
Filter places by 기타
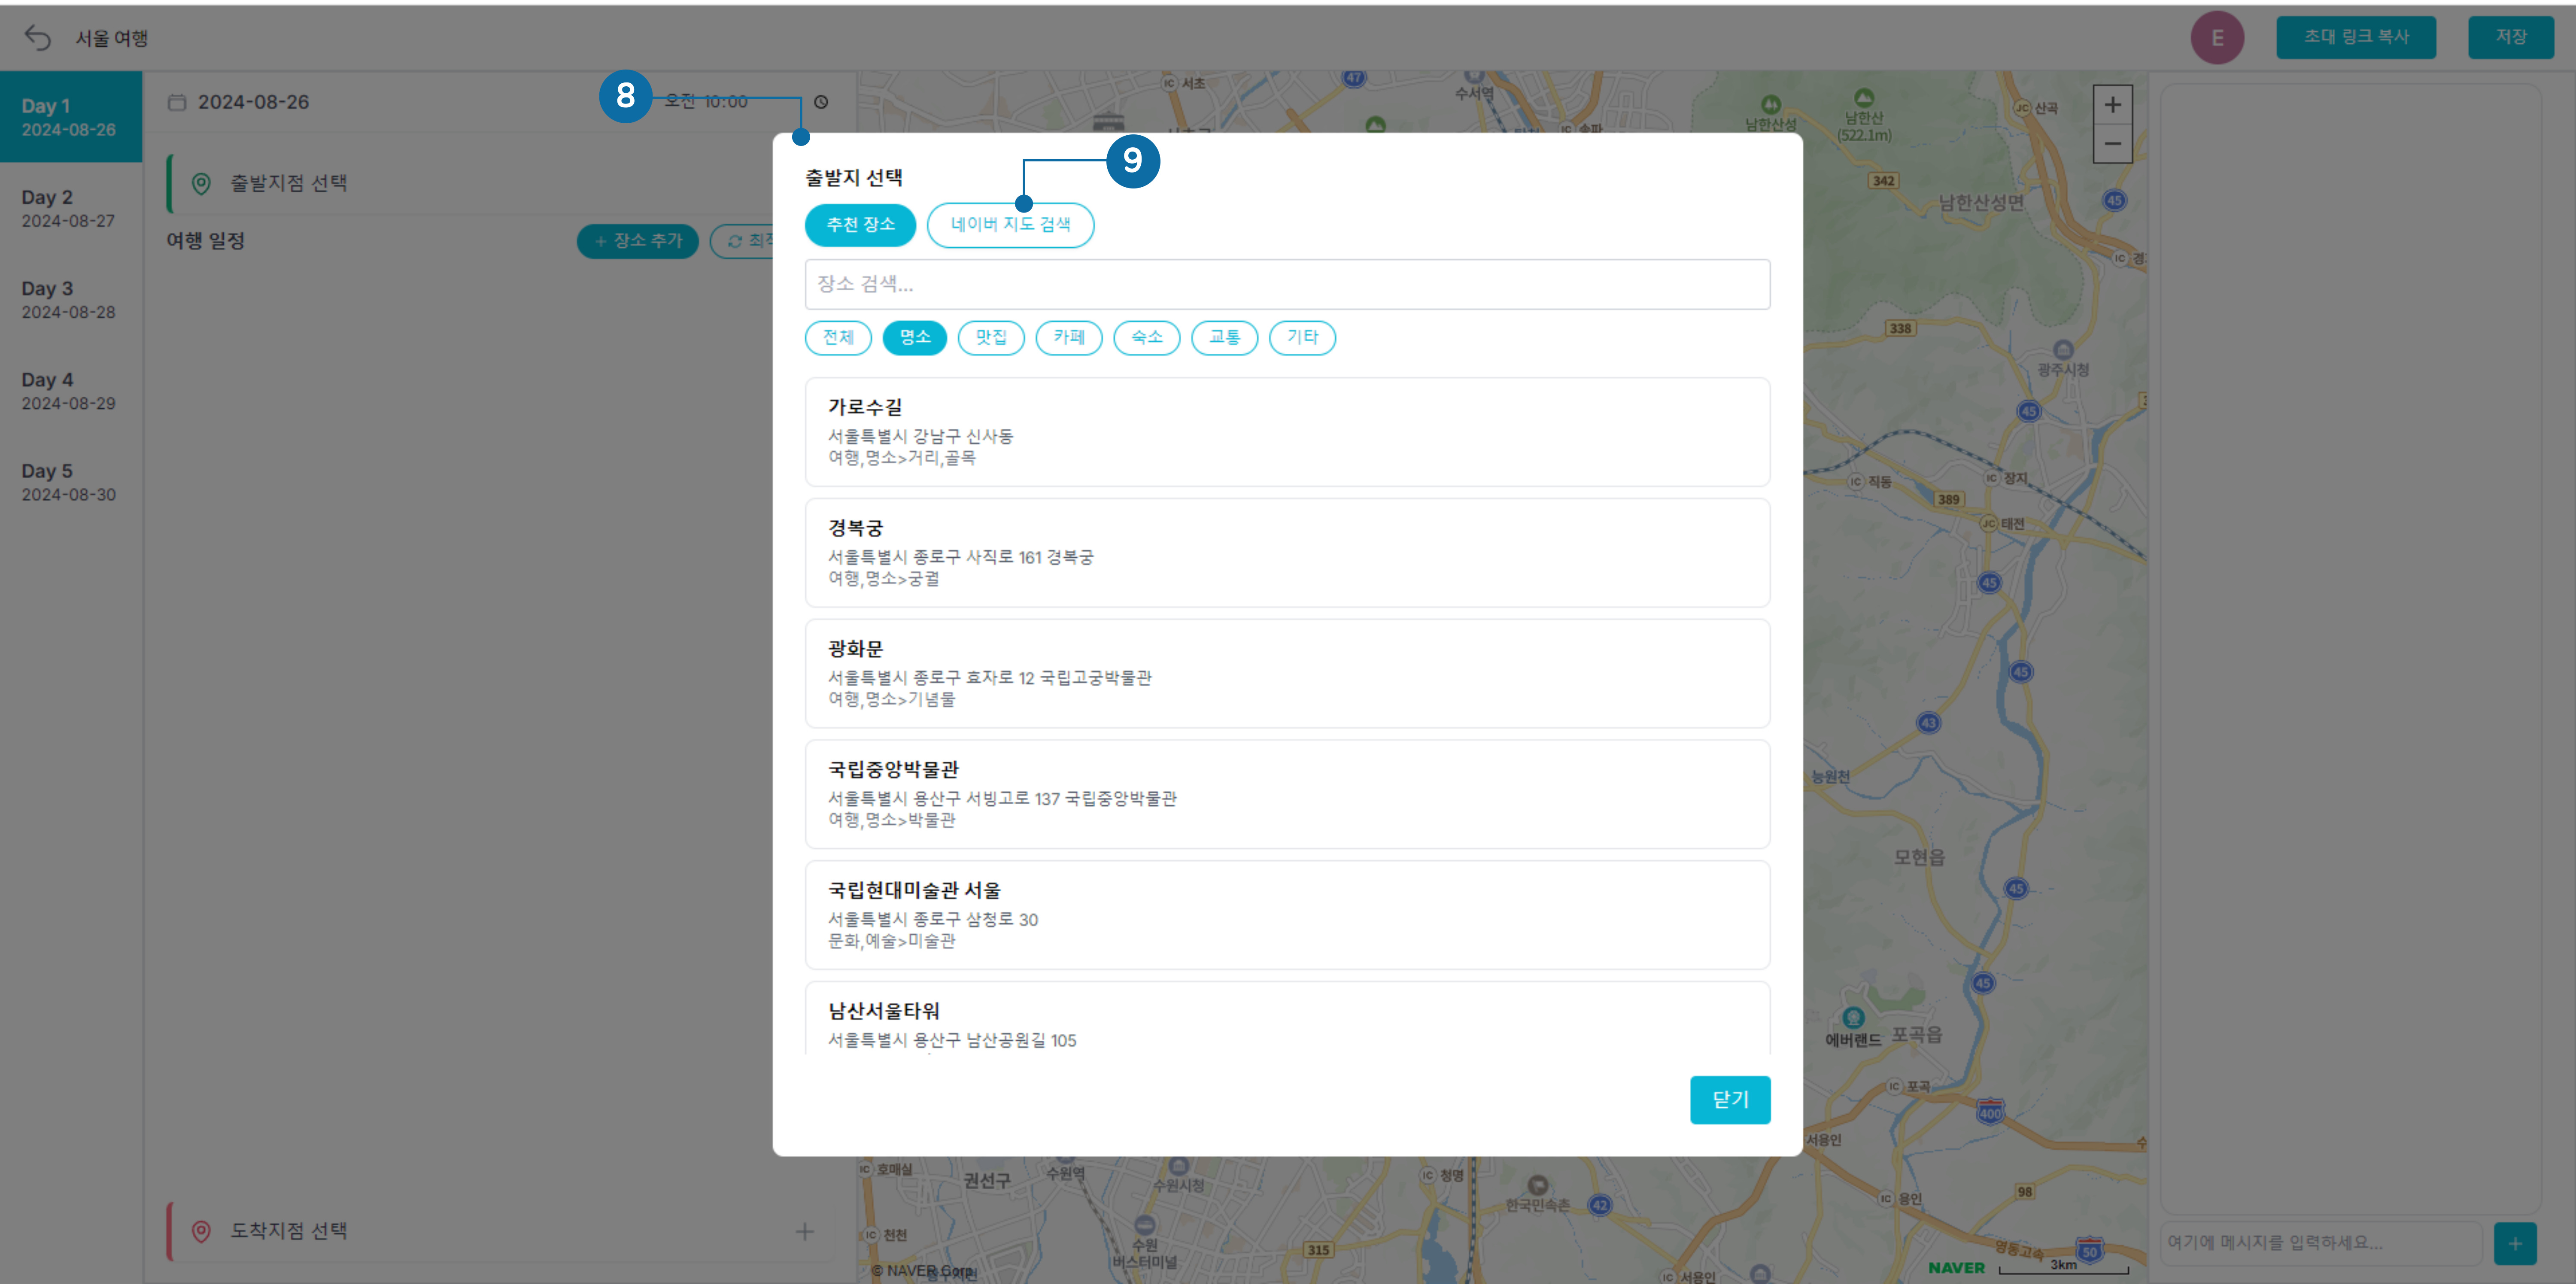[1302, 337]
